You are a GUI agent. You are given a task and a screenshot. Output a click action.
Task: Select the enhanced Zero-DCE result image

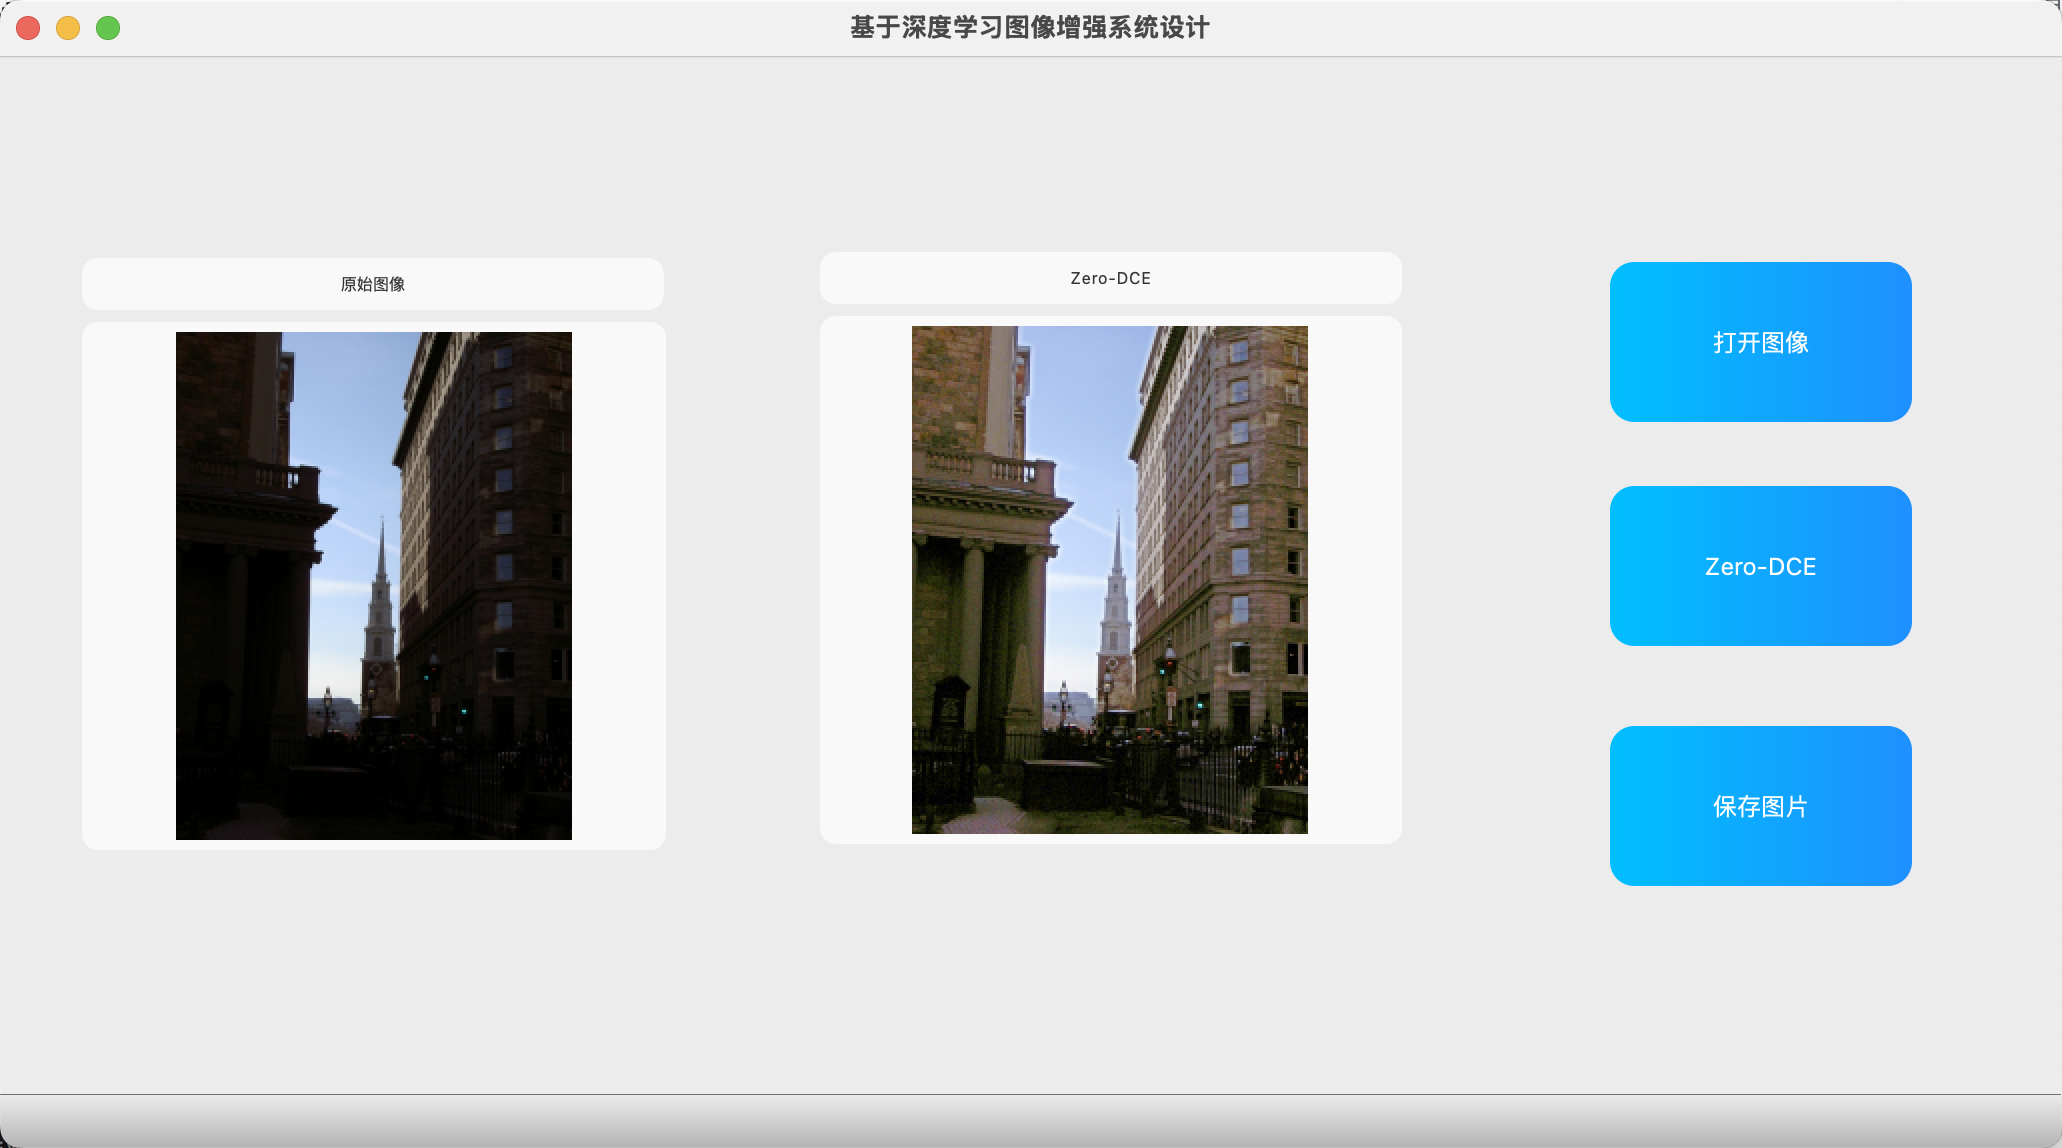click(x=1109, y=580)
